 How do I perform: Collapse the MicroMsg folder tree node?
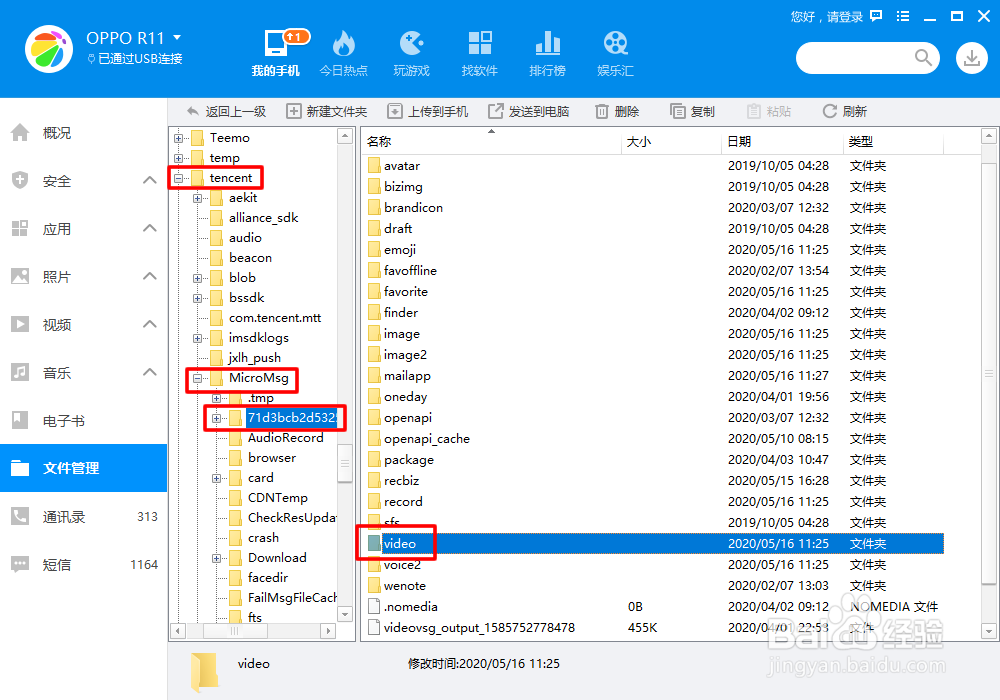[x=198, y=378]
